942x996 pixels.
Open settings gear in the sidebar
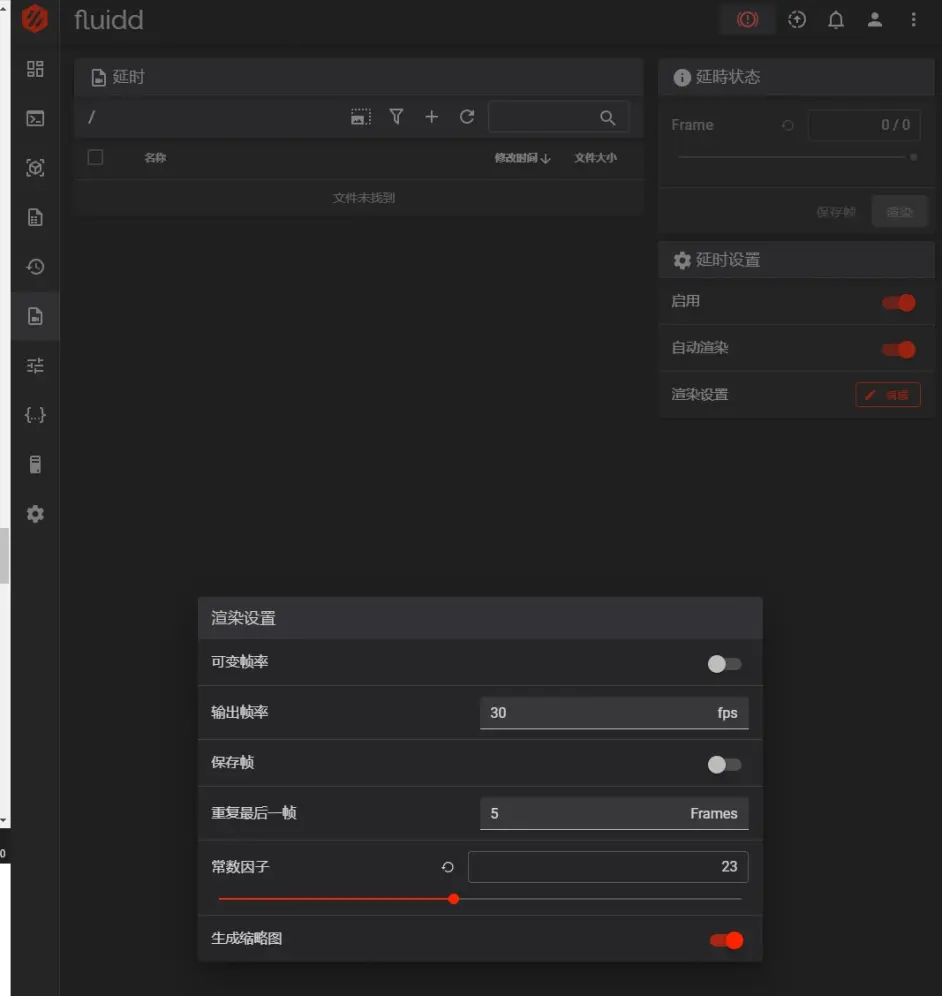(x=35, y=514)
